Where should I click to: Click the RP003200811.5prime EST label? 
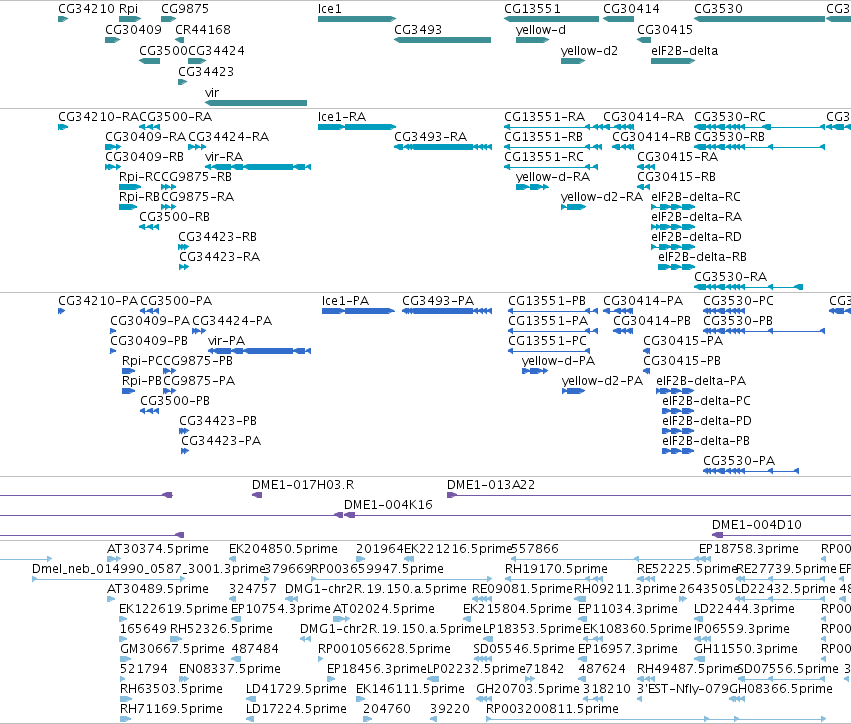[x=552, y=709]
